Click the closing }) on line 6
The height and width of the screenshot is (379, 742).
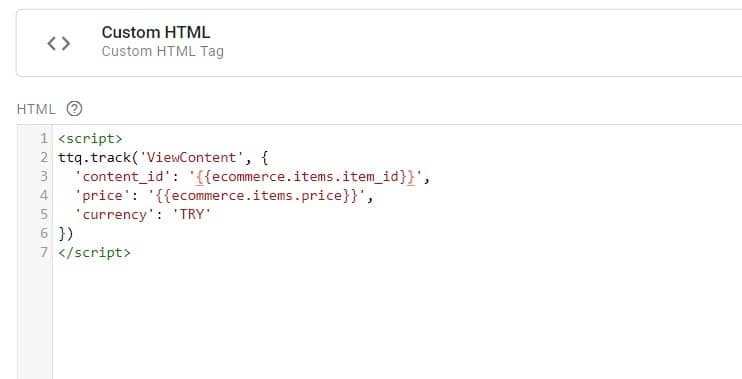[x=66, y=233]
